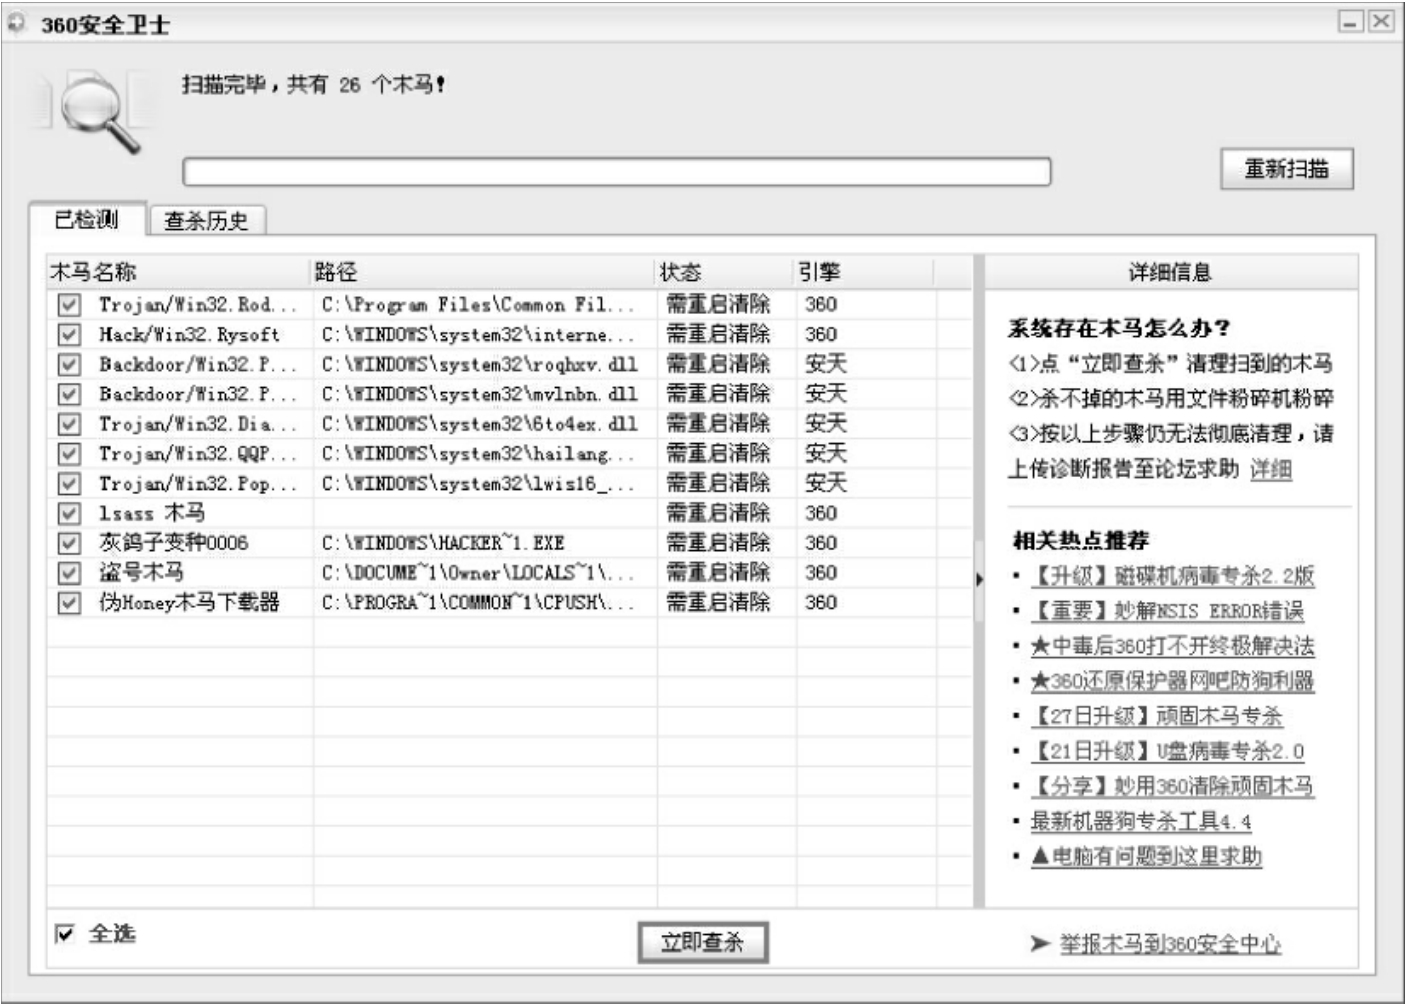This screenshot has height=1004, width=1405.
Task: Uncheck the Trojan/Win32.Pop... row checkbox
Action: coord(69,484)
